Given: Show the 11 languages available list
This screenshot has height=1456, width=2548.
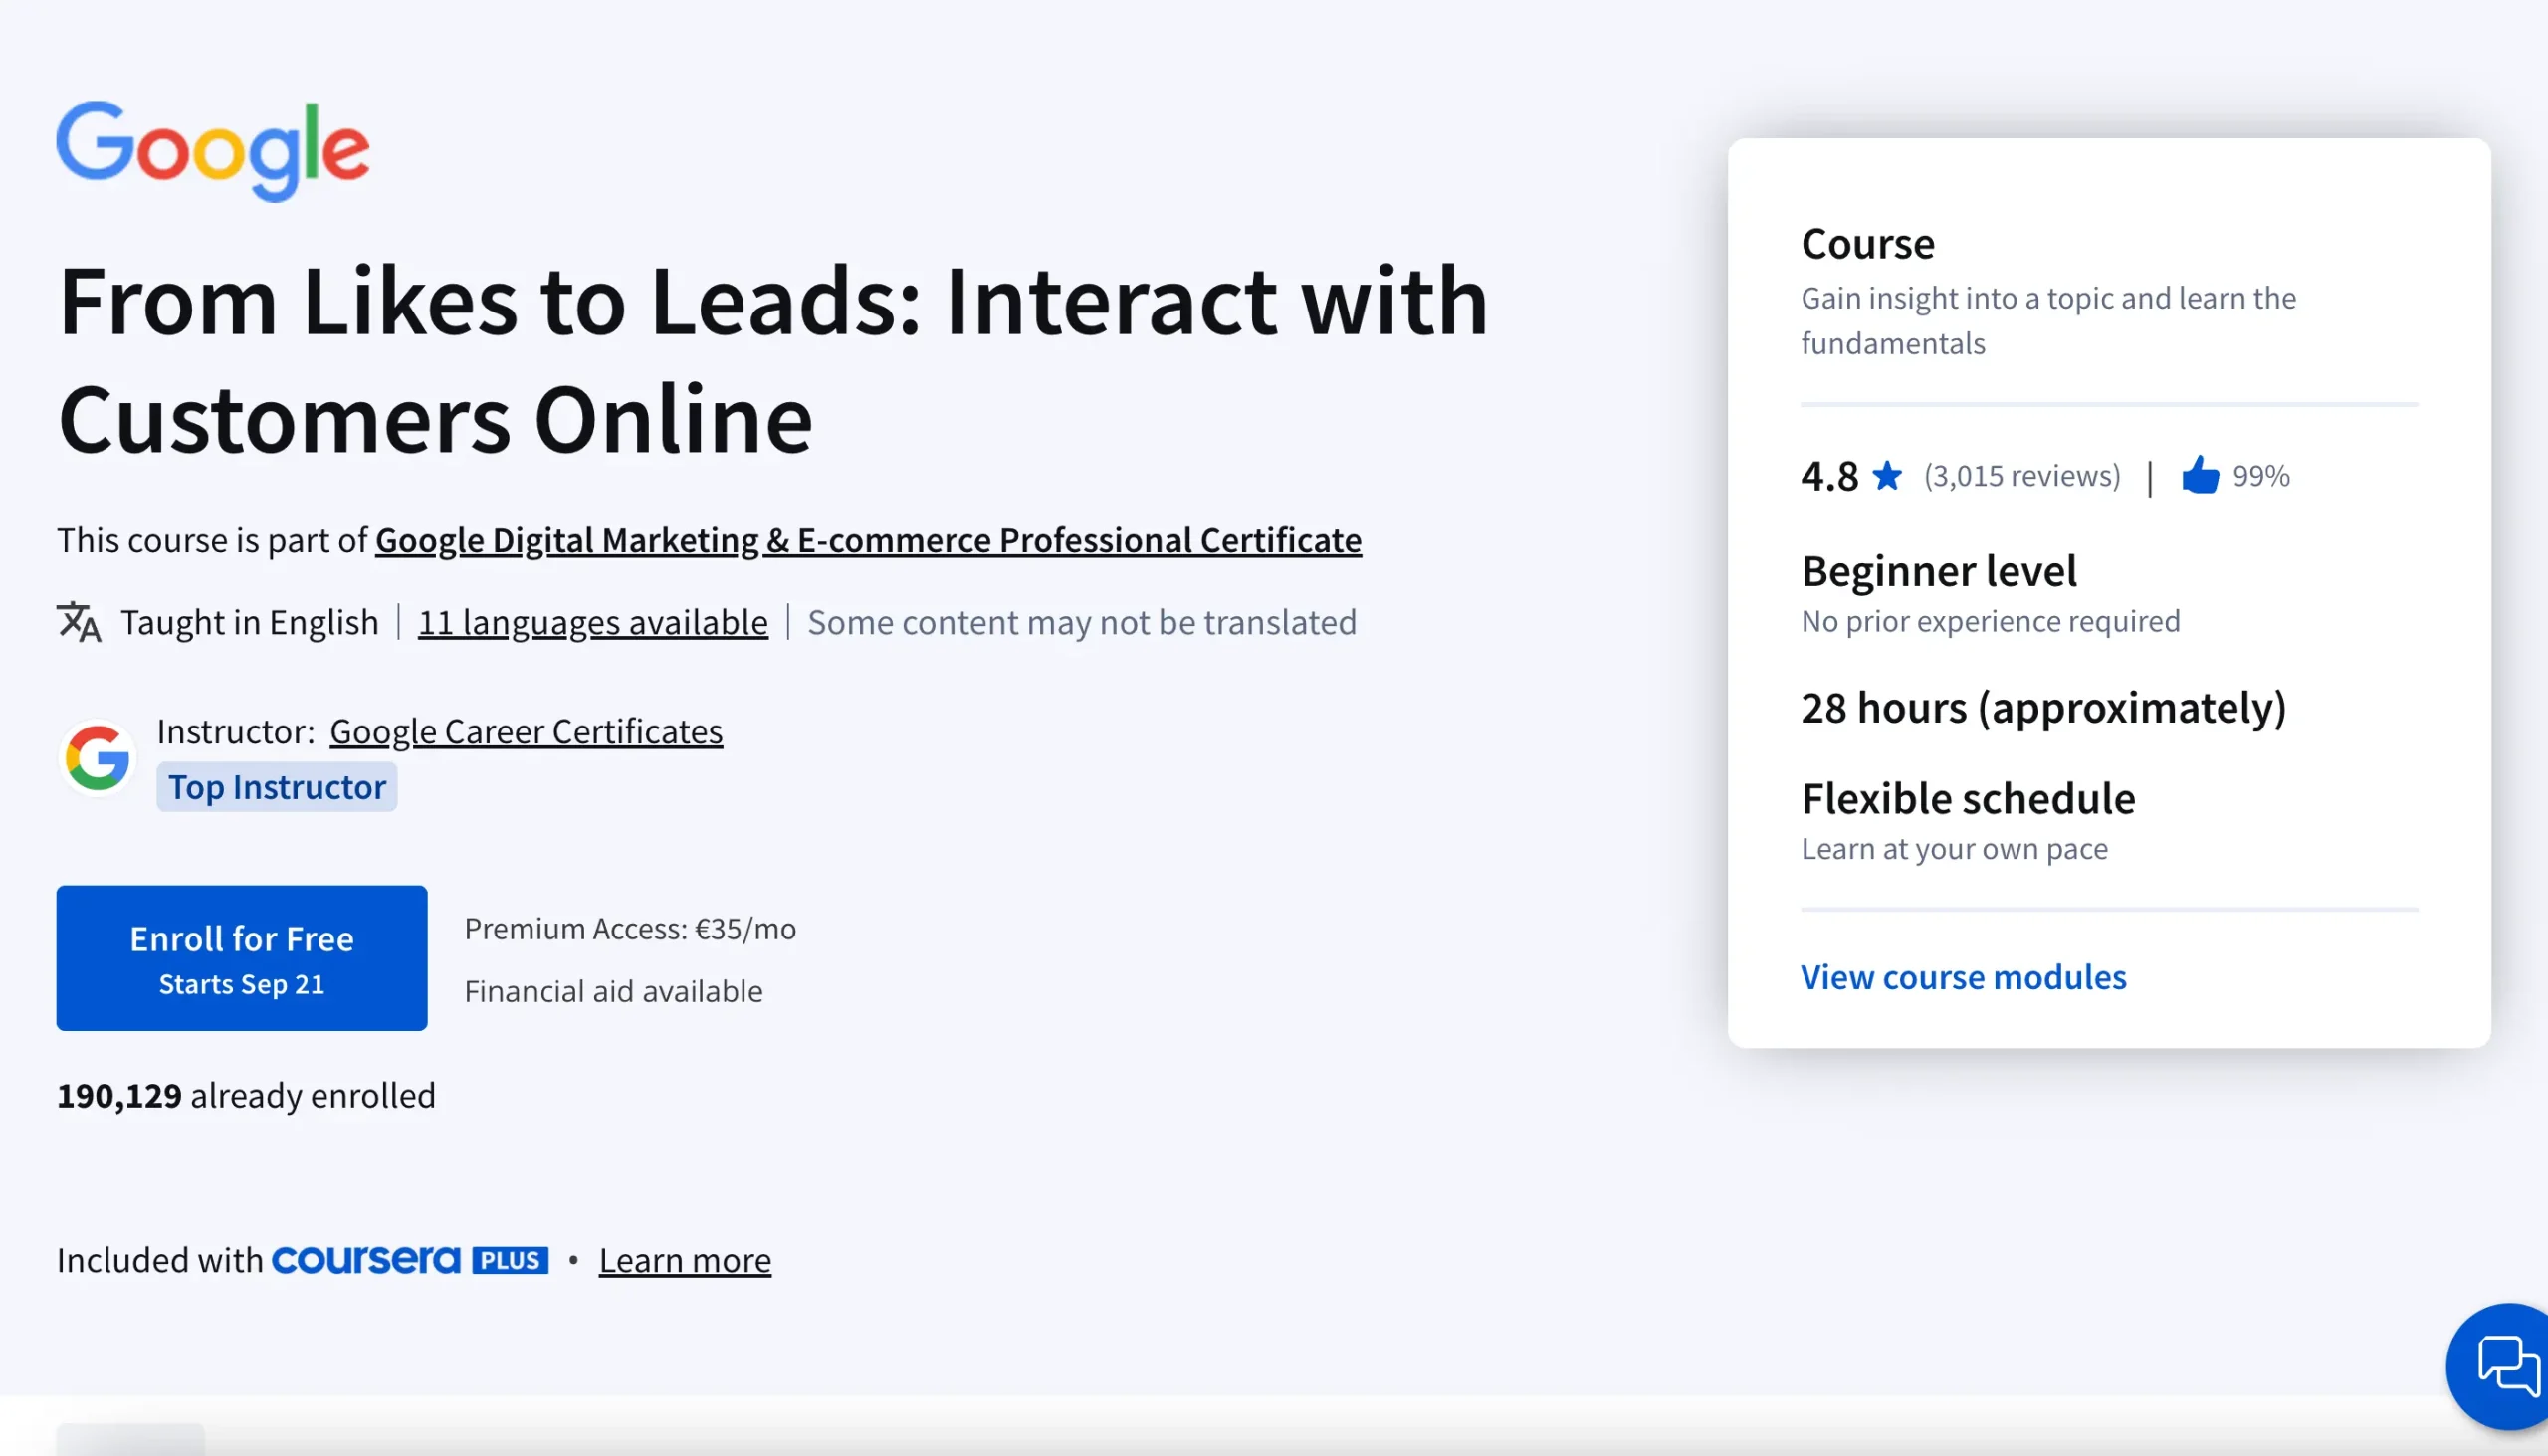Looking at the screenshot, I should tap(593, 623).
